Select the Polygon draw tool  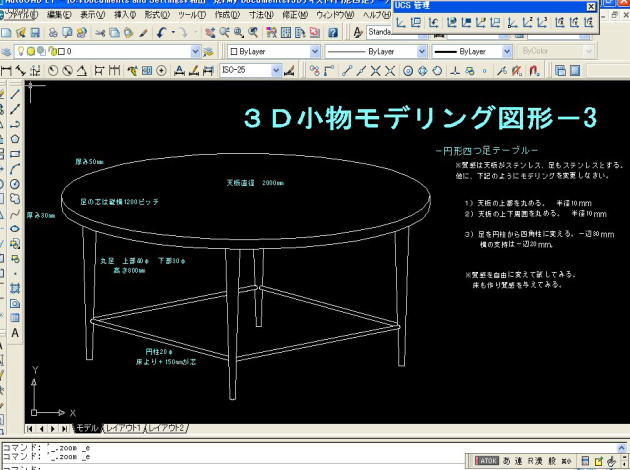[15, 139]
